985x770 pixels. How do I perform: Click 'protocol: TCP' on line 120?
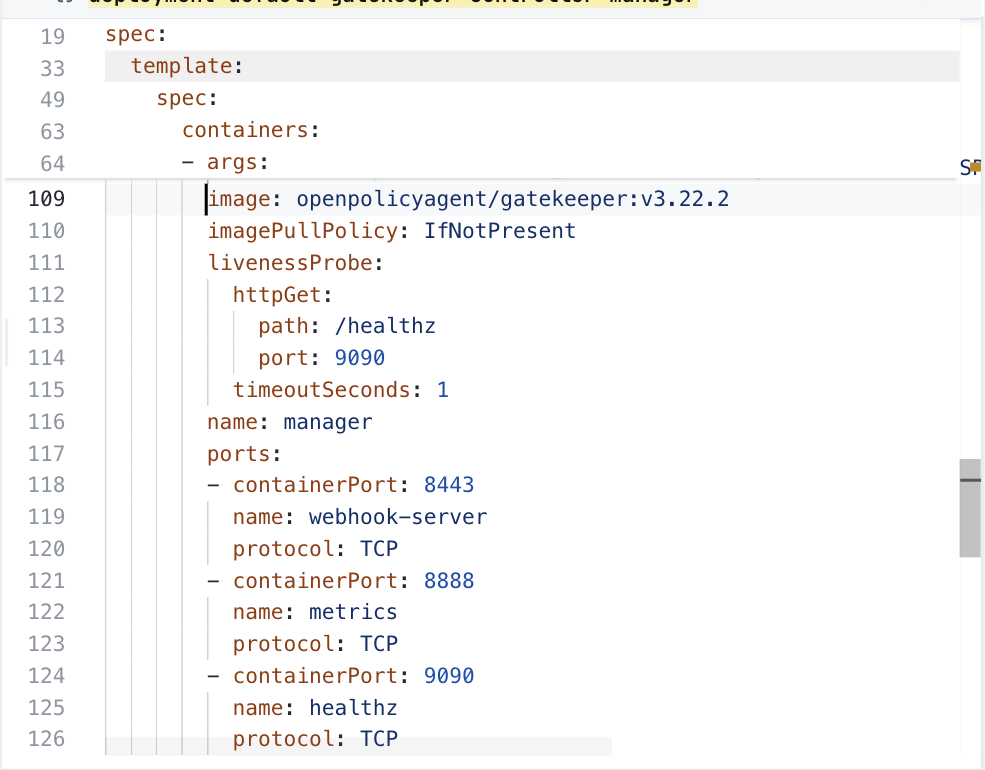[315, 549]
